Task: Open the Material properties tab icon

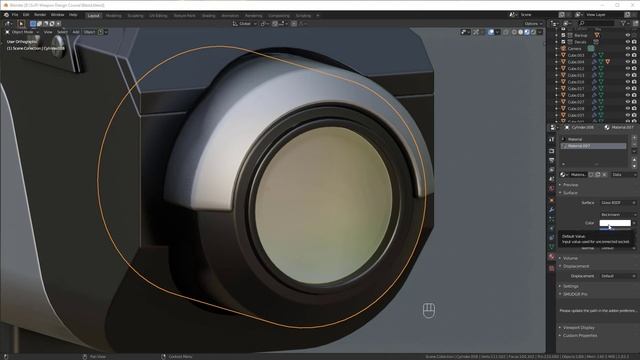Action: click(x=551, y=257)
